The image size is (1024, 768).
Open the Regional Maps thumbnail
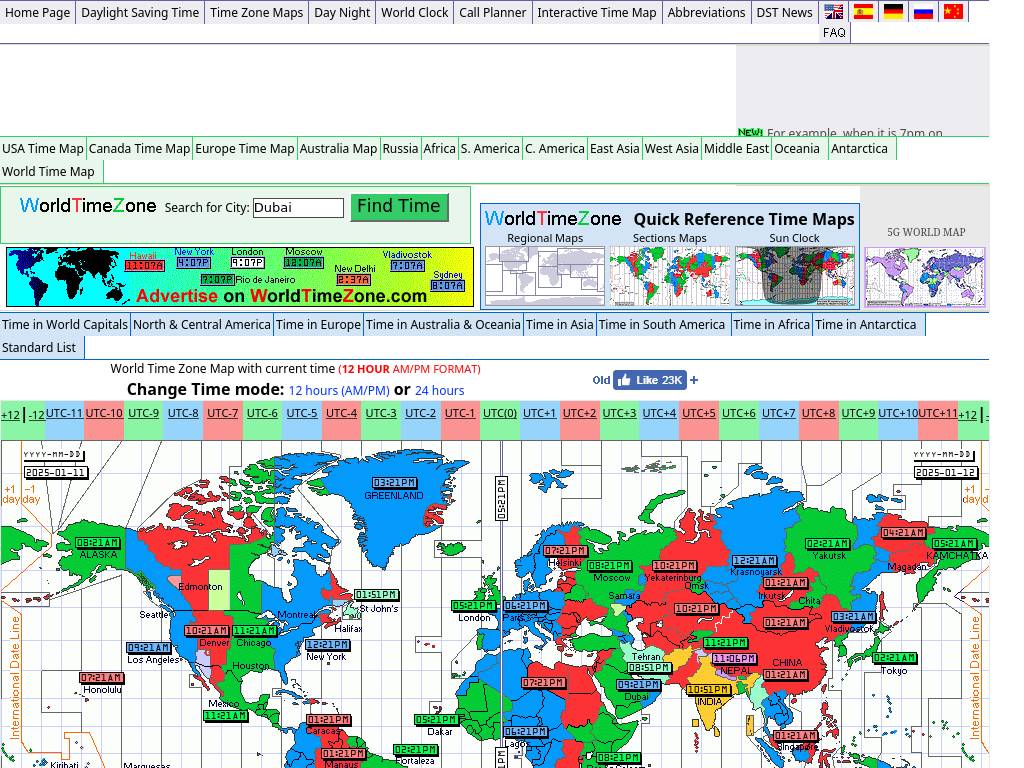tap(545, 276)
